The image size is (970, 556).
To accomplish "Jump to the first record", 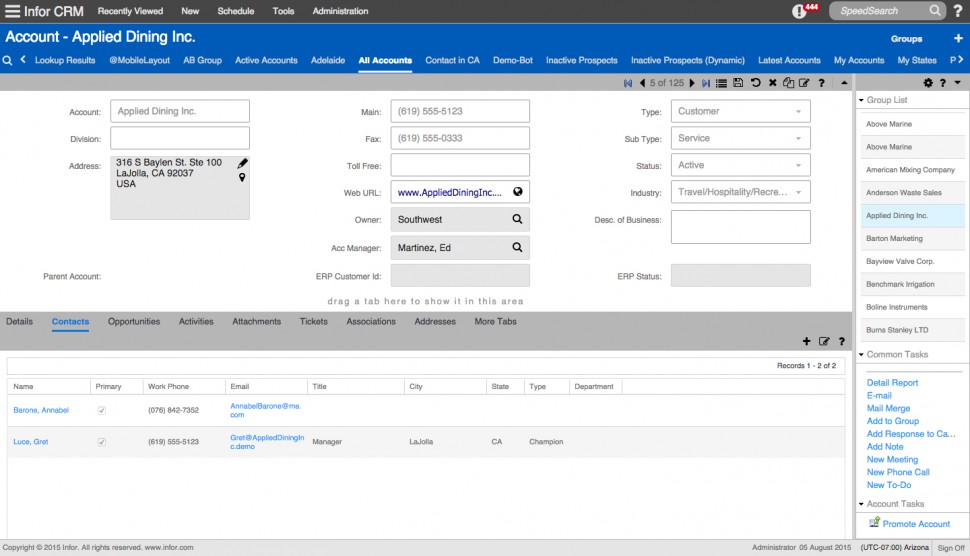I will pos(628,83).
